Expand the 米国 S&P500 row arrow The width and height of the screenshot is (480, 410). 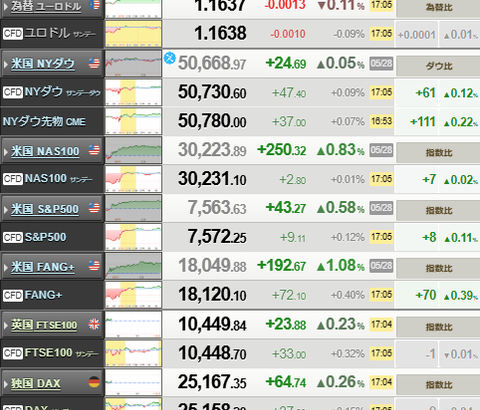[x=6, y=210]
